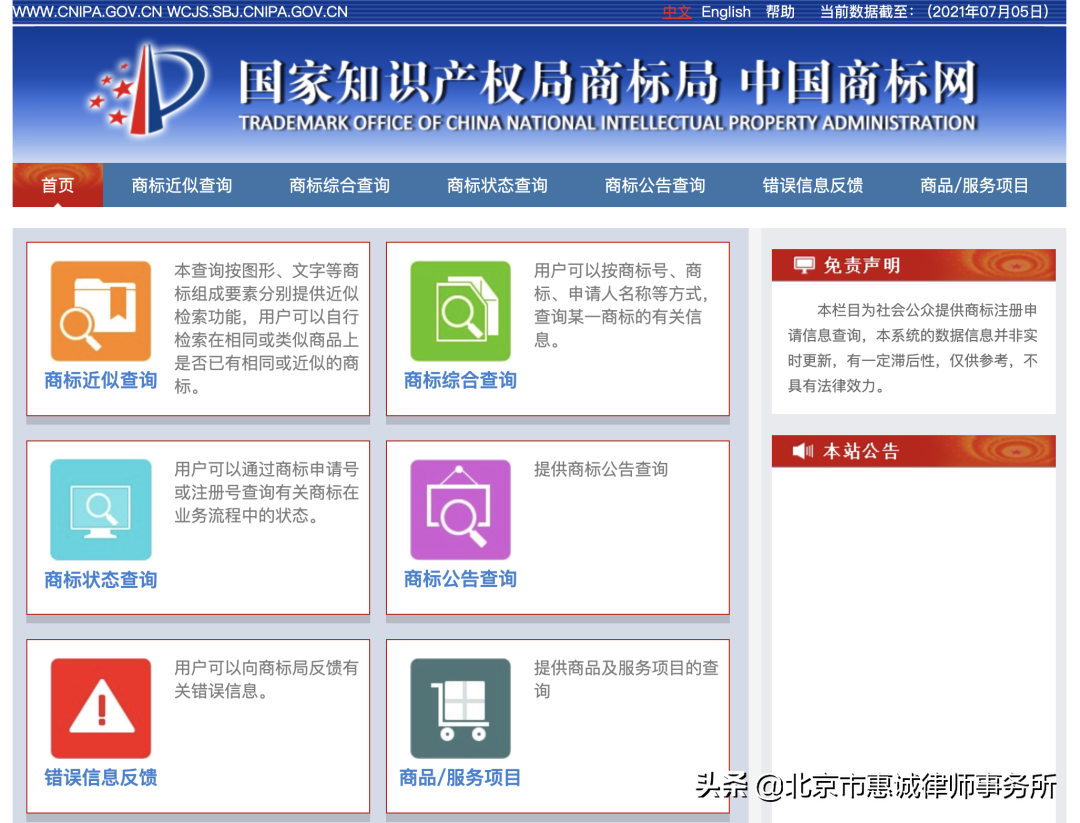Open the 首页 tab in the navigation bar
The width and height of the screenshot is (1080, 823).
coord(58,185)
